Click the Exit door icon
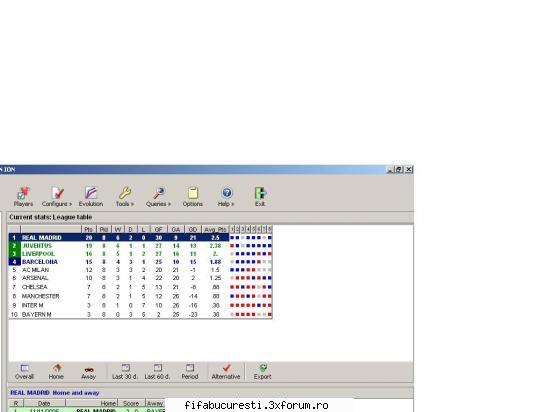Image resolution: width=550 pixels, height=412 pixels. [260, 197]
